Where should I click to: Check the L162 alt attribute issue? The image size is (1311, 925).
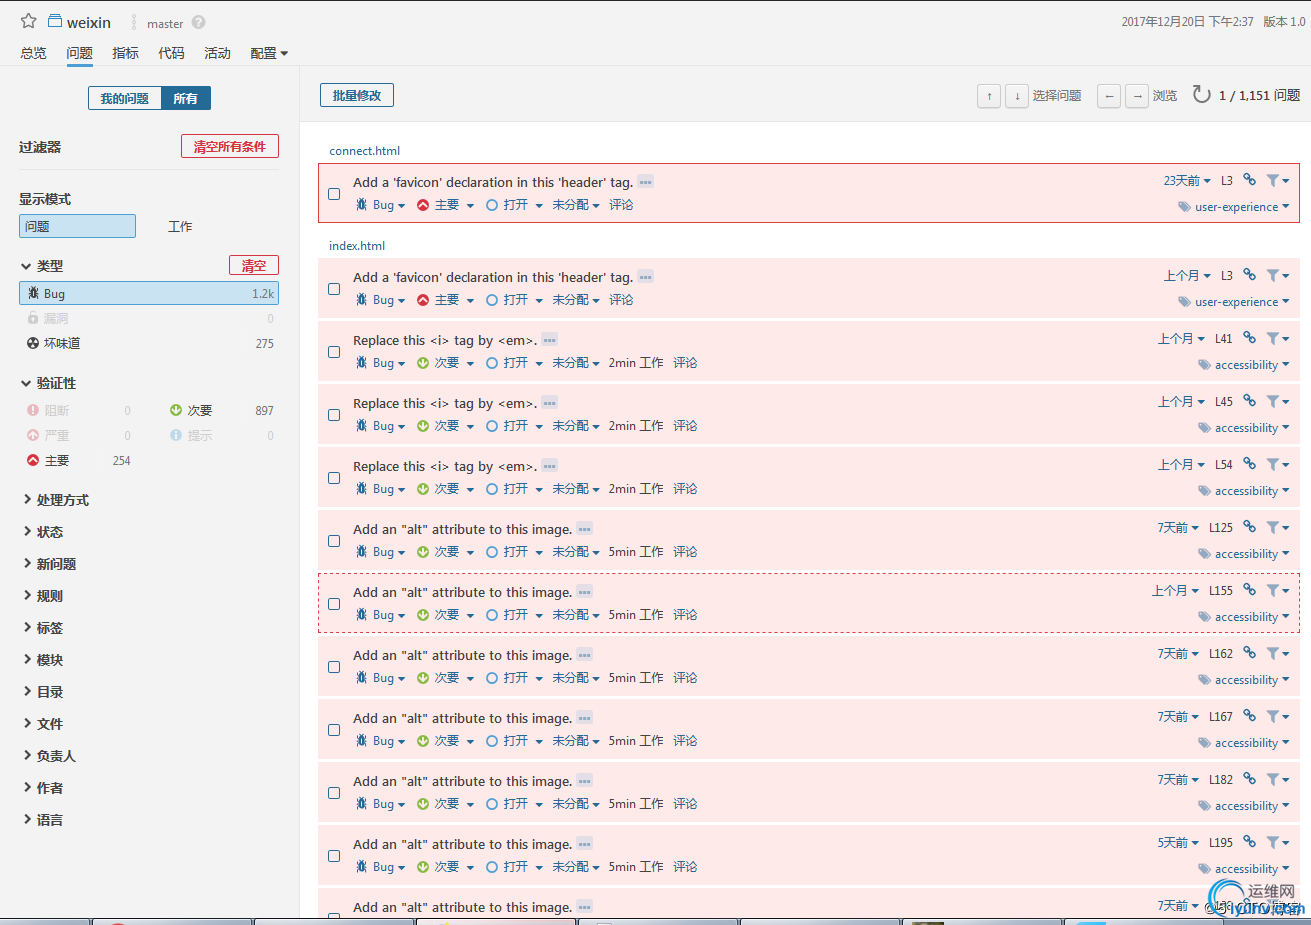[334, 667]
